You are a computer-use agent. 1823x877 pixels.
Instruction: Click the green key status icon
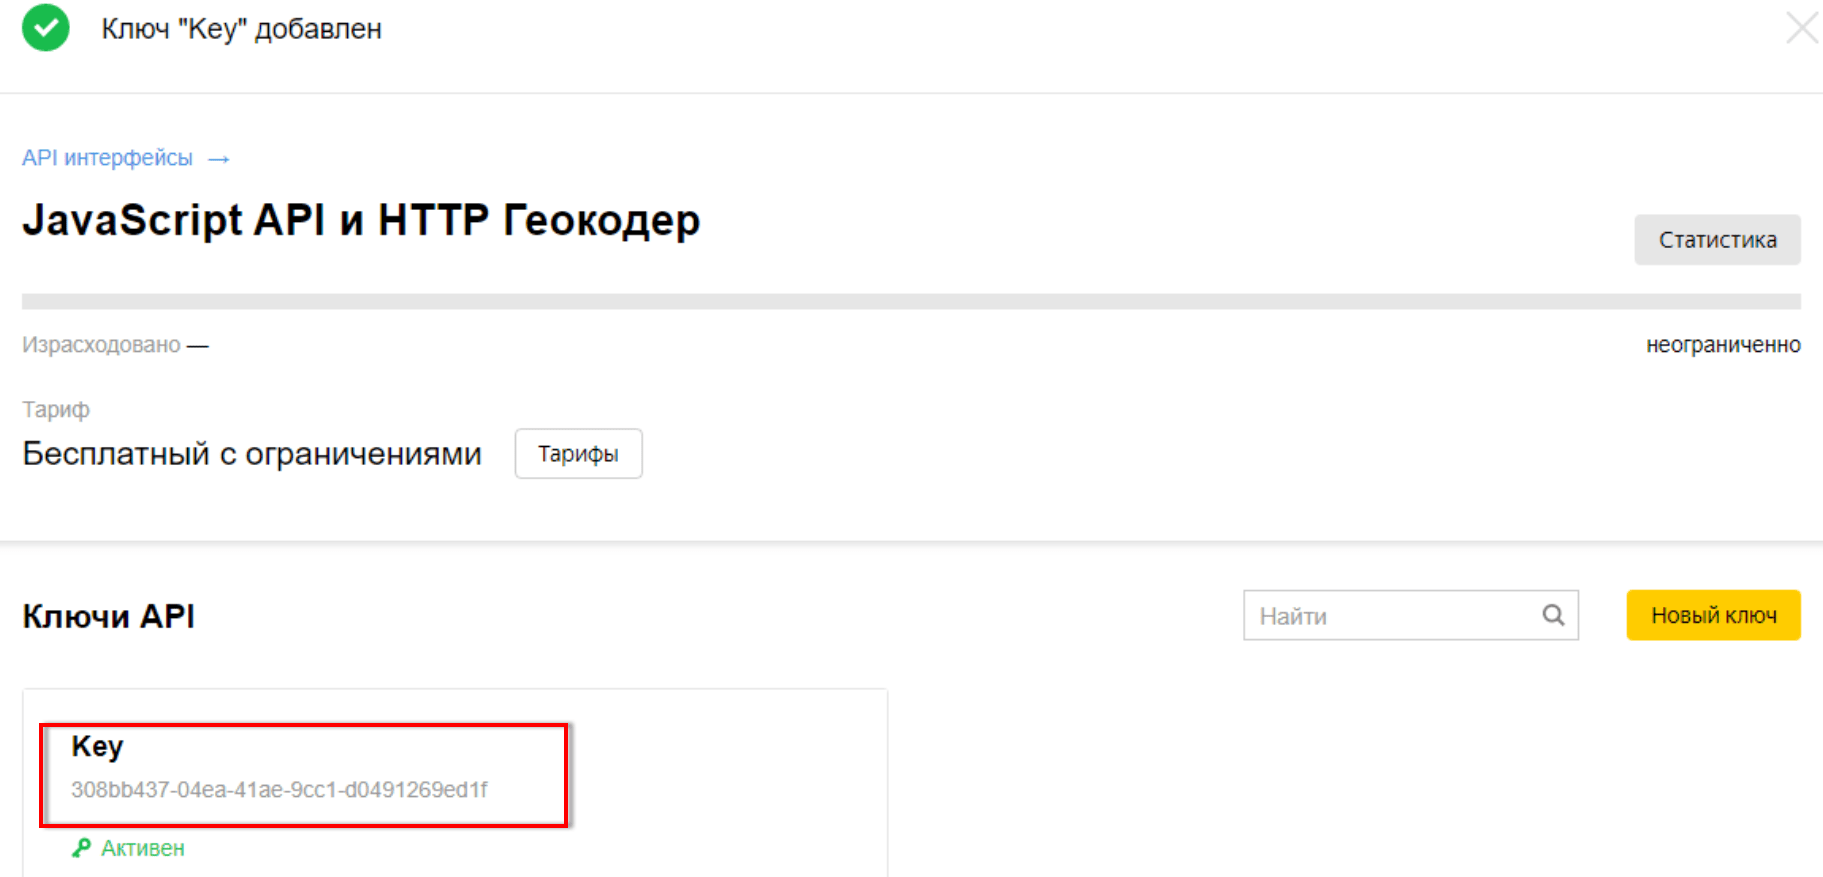pos(81,848)
